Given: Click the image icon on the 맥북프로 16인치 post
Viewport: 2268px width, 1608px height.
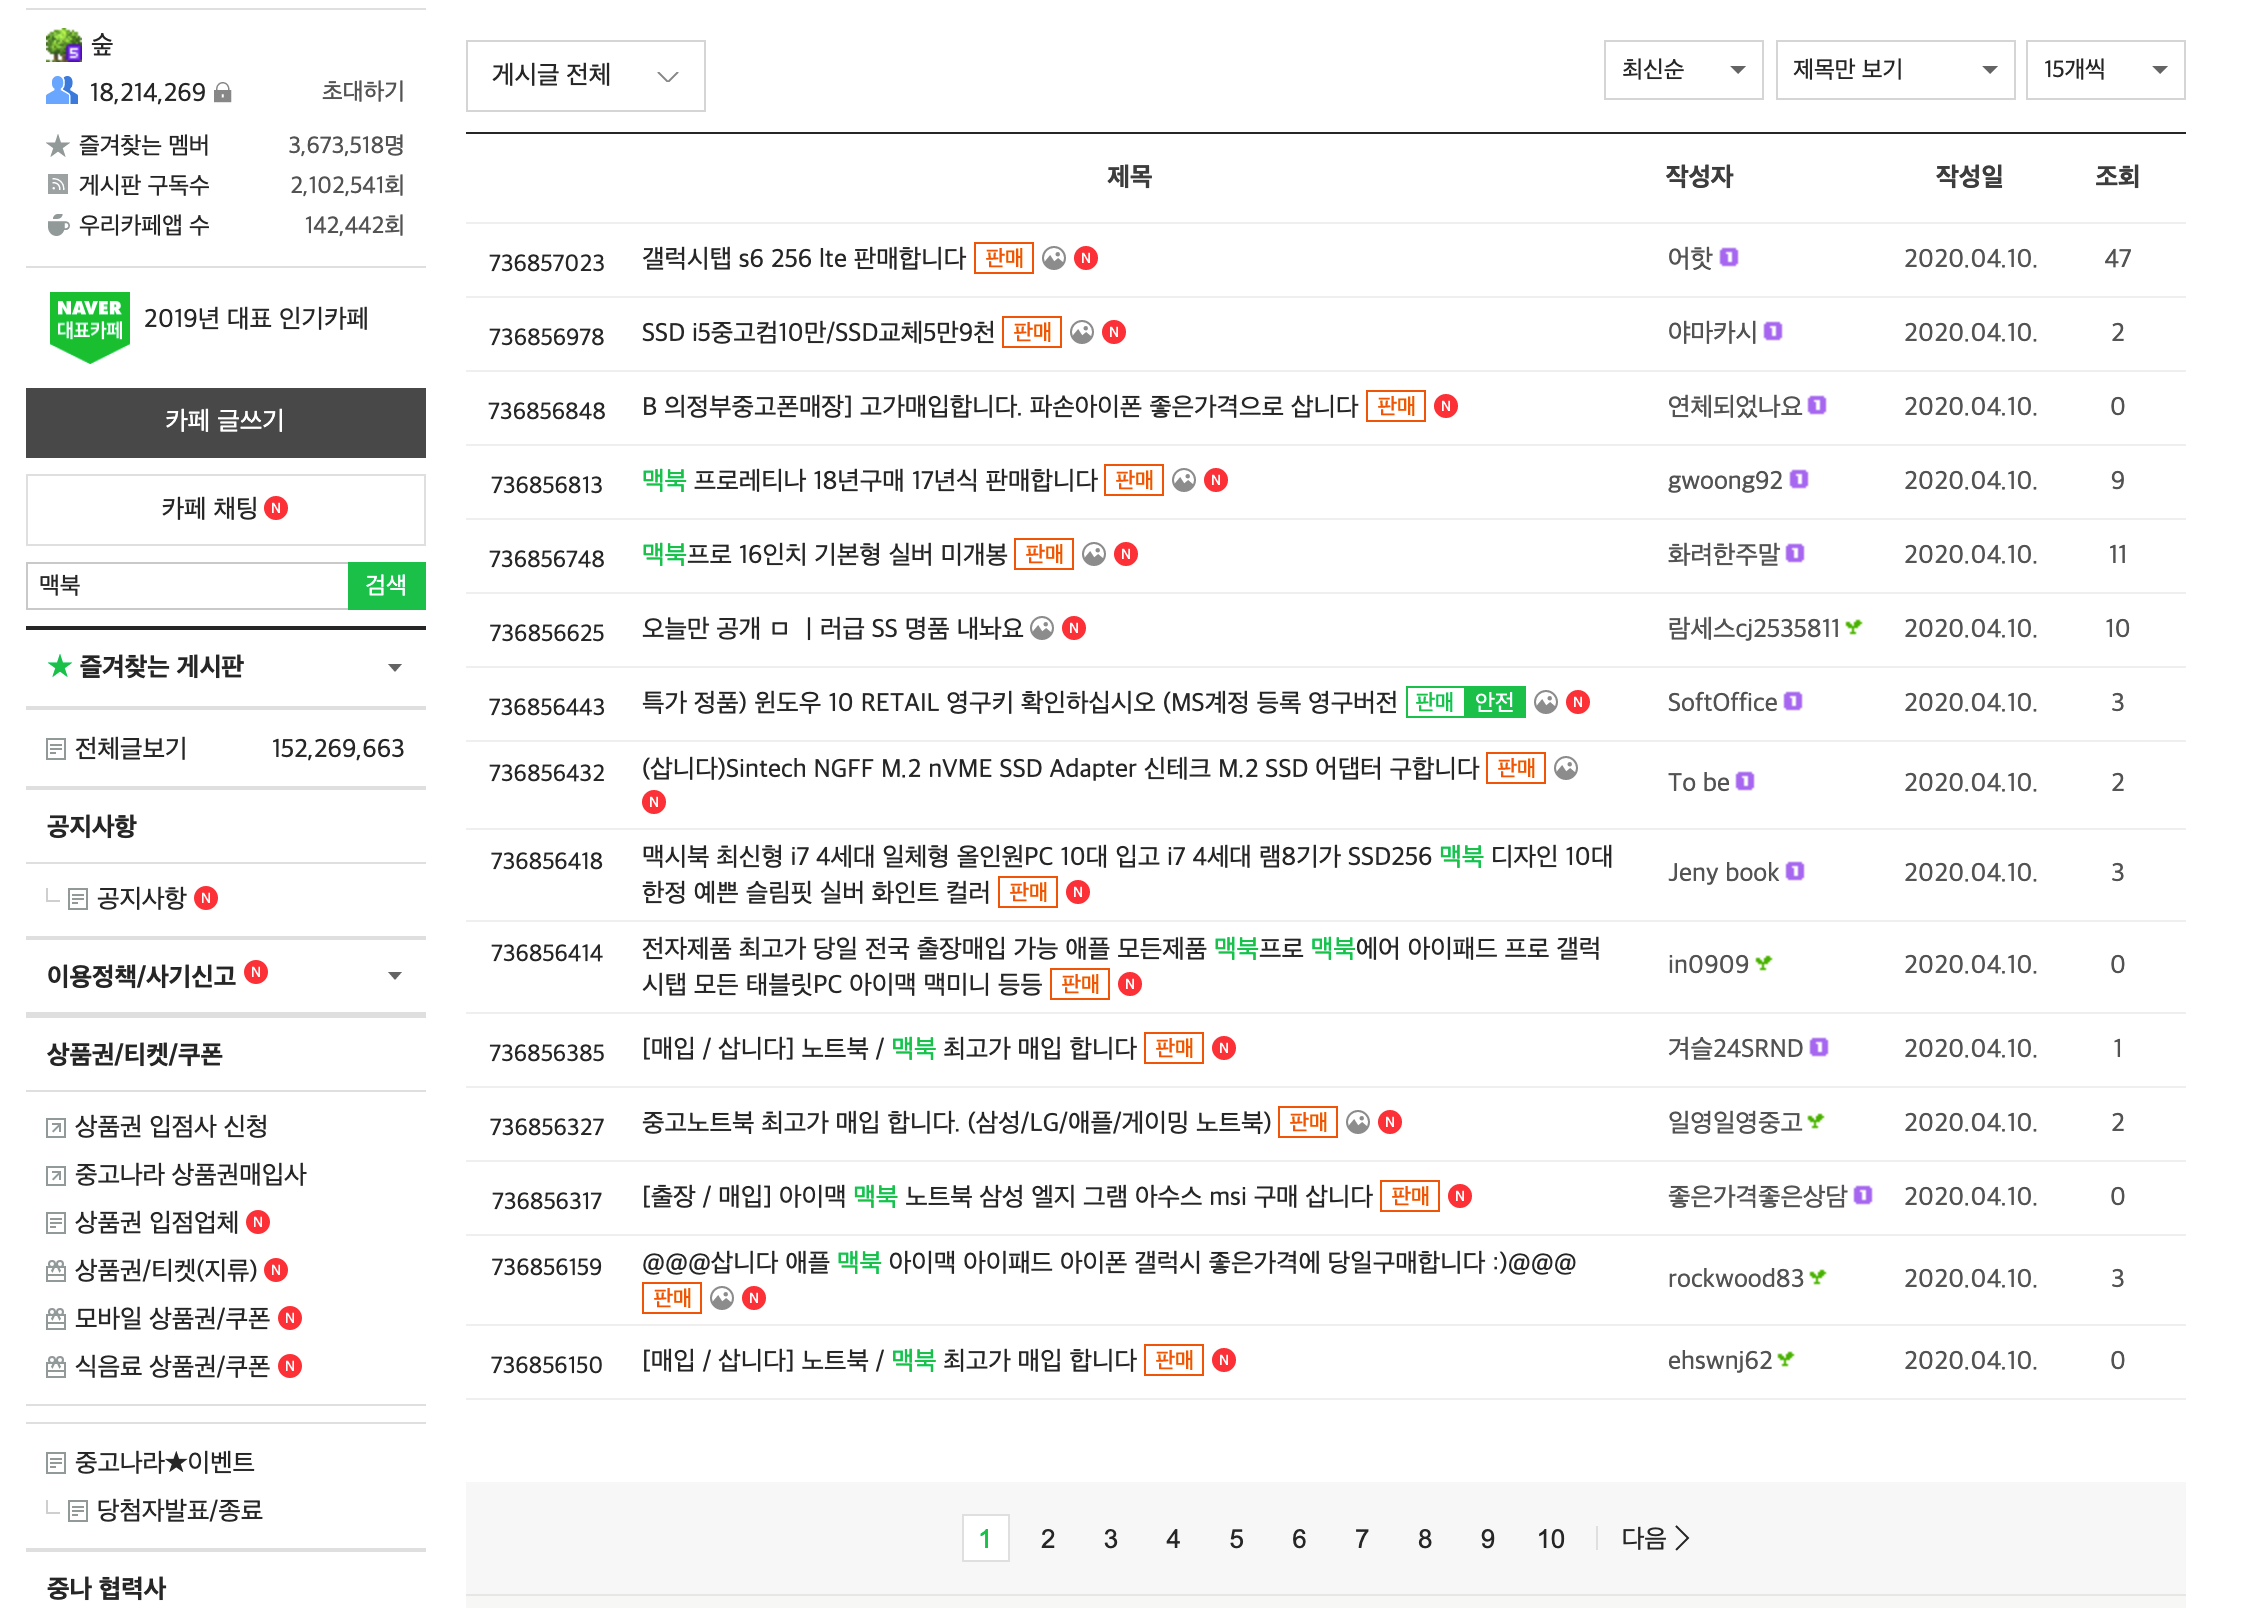Looking at the screenshot, I should [x=1094, y=554].
